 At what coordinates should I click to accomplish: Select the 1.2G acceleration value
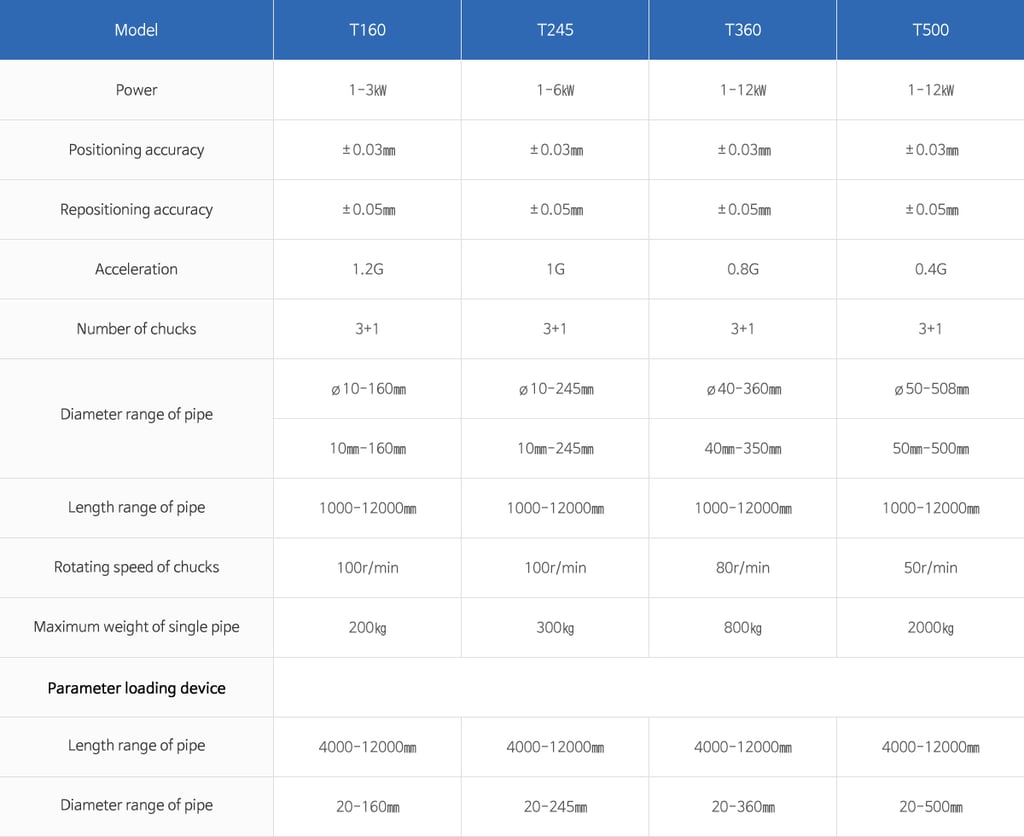(x=368, y=269)
